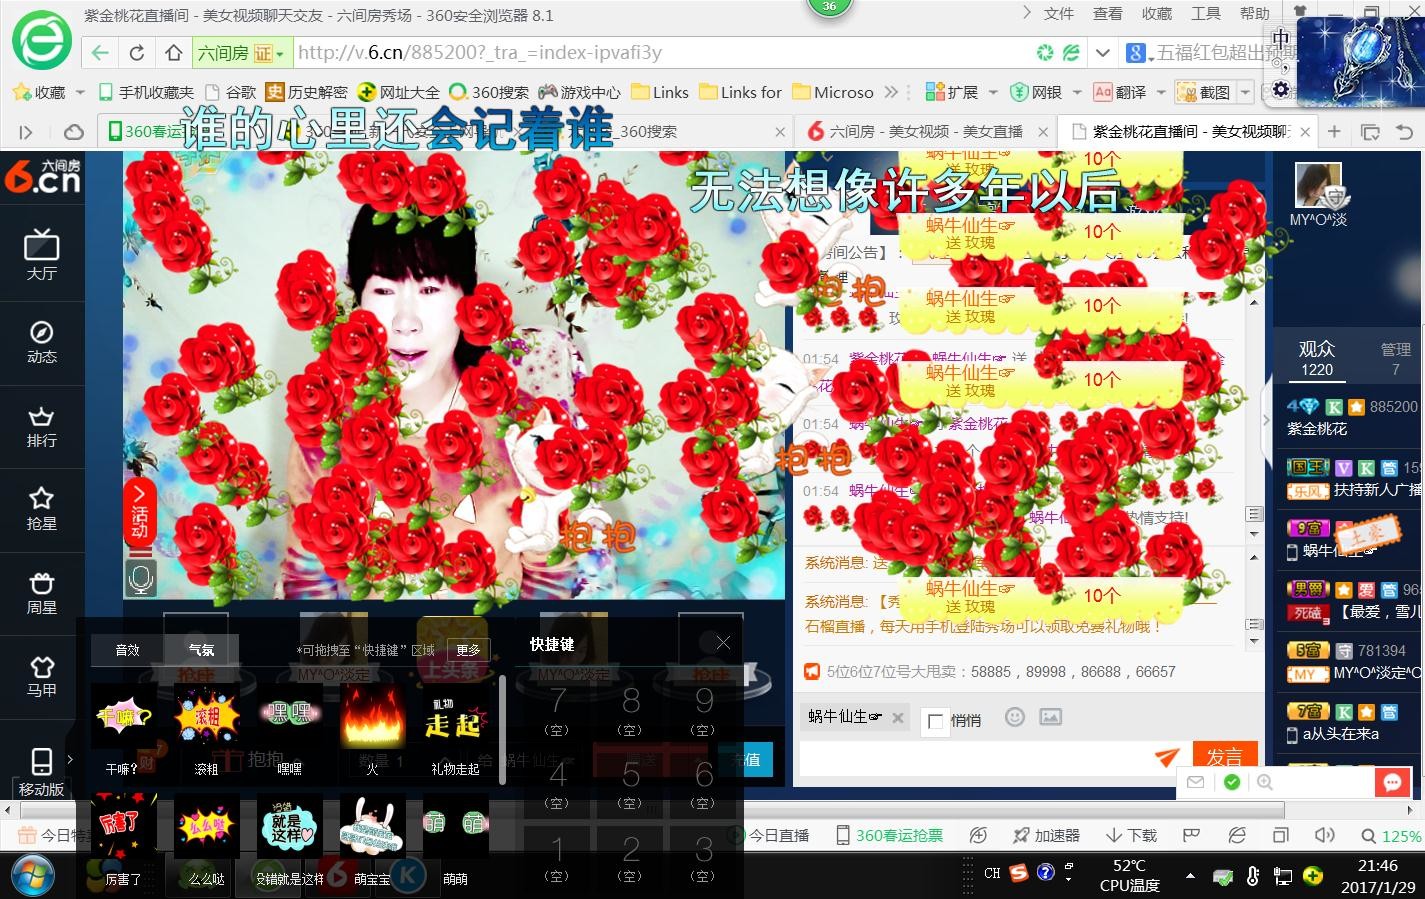This screenshot has height=899, width=1425.
Task: Open the 移动版 mobile version
Action: coord(41,771)
